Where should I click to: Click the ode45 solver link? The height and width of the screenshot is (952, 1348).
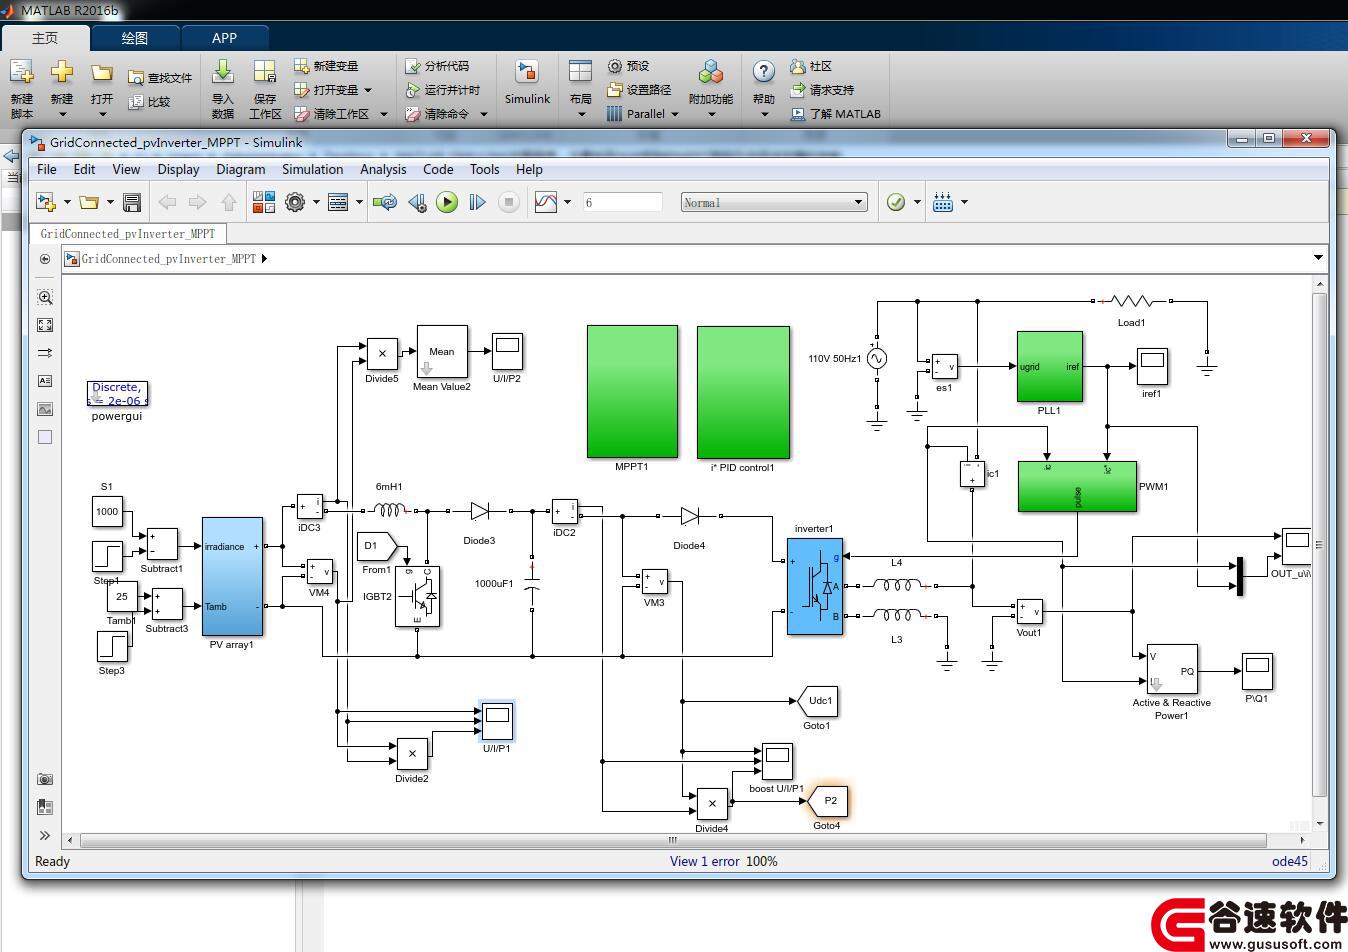pyautogui.click(x=1289, y=861)
